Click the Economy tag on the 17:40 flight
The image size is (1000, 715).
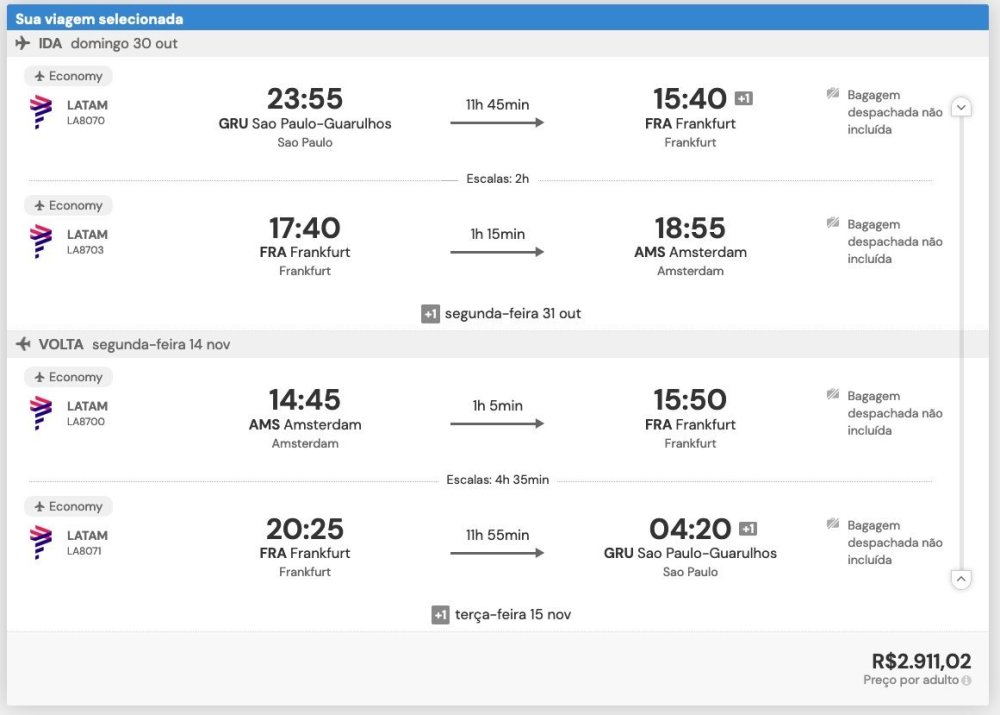[68, 206]
